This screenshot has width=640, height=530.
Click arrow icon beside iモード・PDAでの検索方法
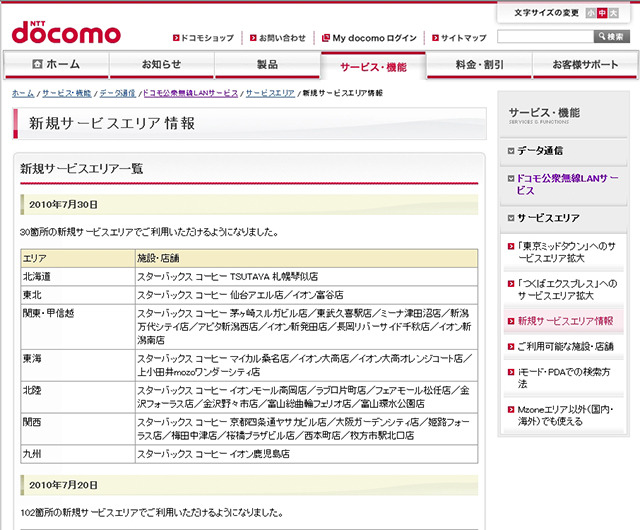(511, 372)
